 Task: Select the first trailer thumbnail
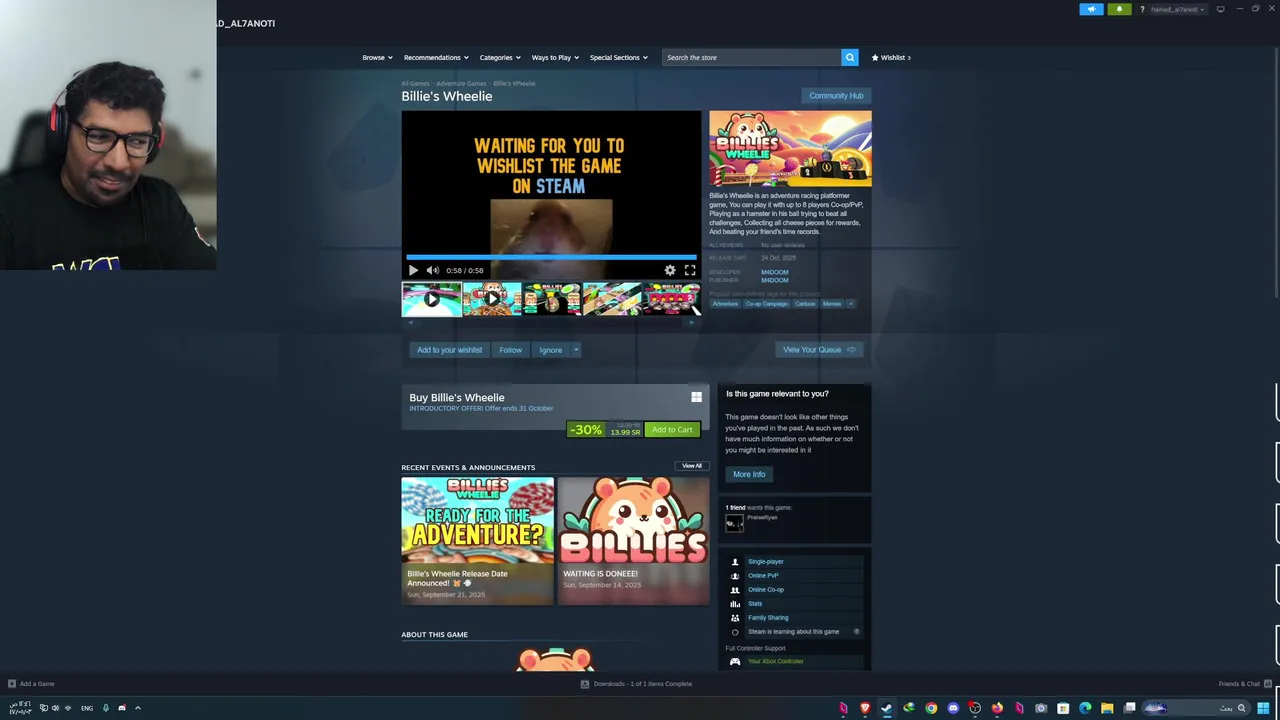point(431,299)
